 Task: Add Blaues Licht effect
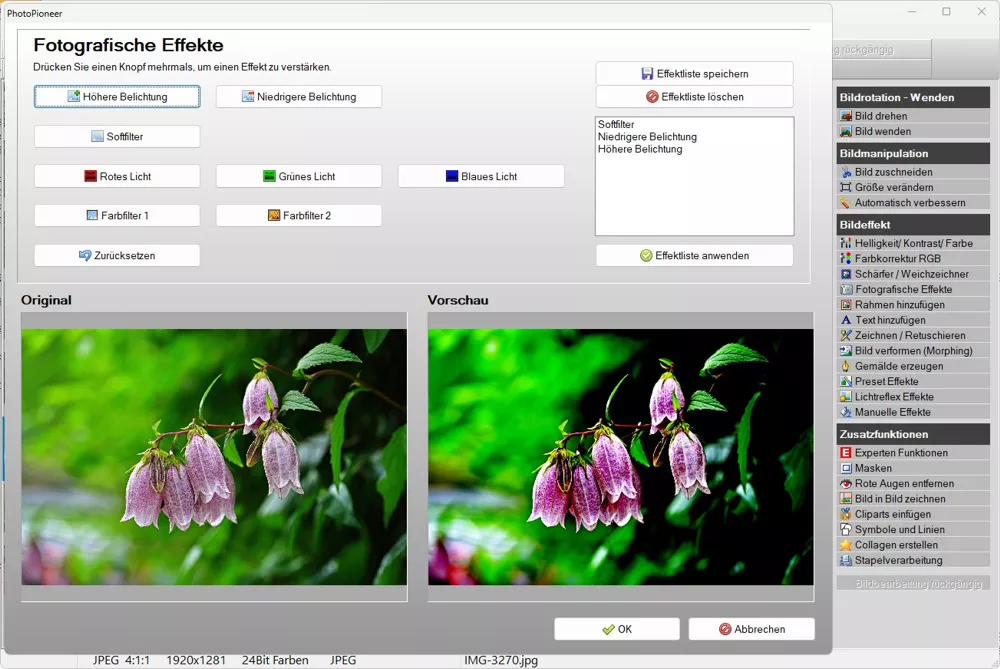pos(481,176)
